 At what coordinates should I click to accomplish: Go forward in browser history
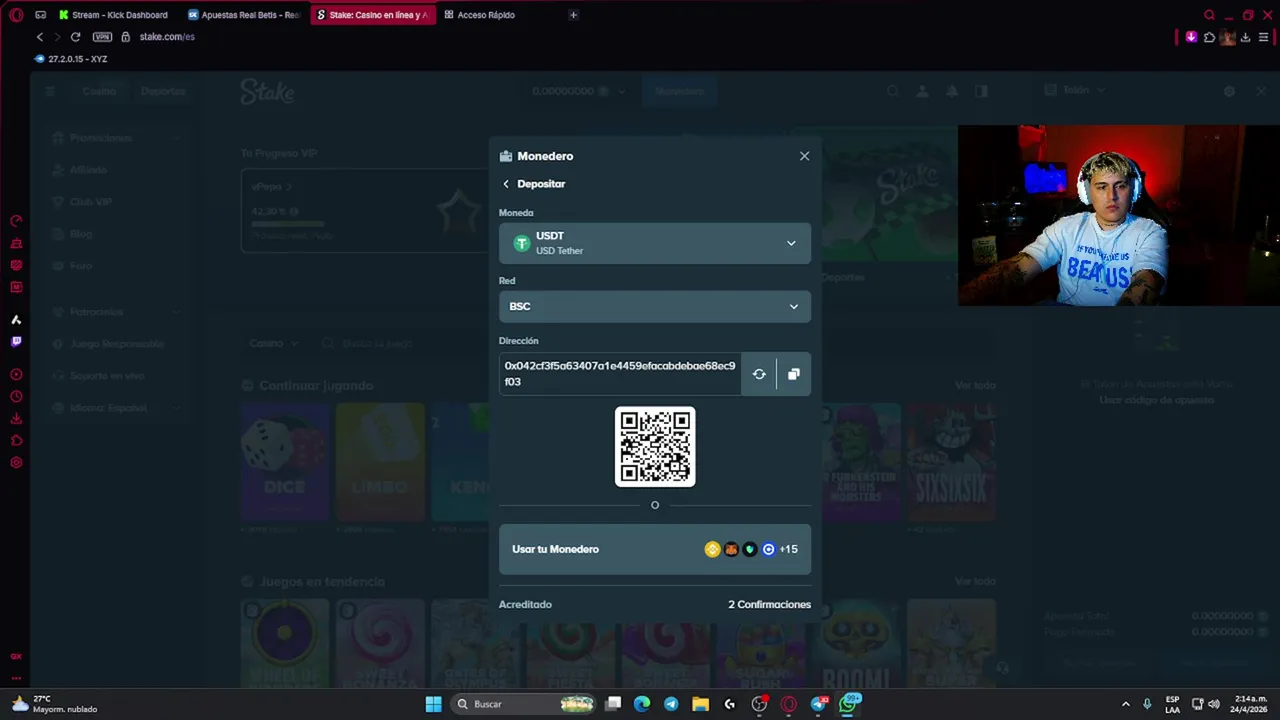click(x=57, y=37)
